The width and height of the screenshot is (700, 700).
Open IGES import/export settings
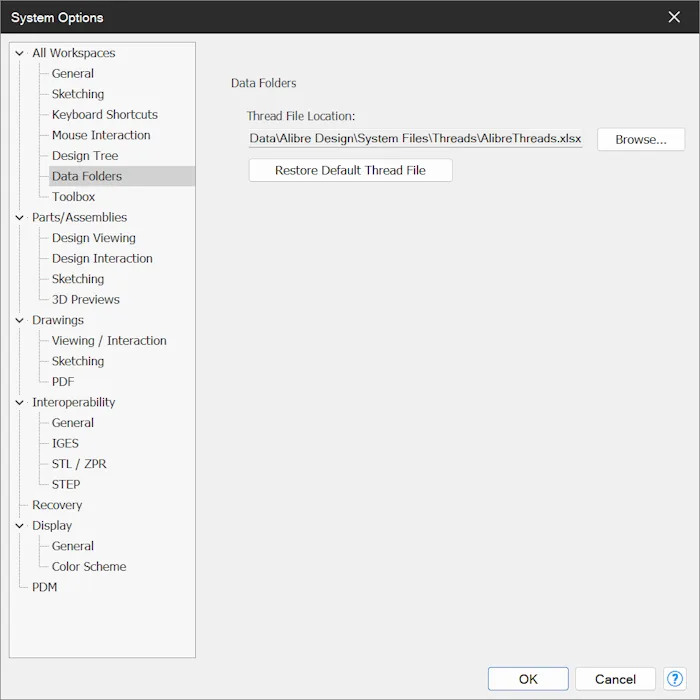click(x=65, y=443)
